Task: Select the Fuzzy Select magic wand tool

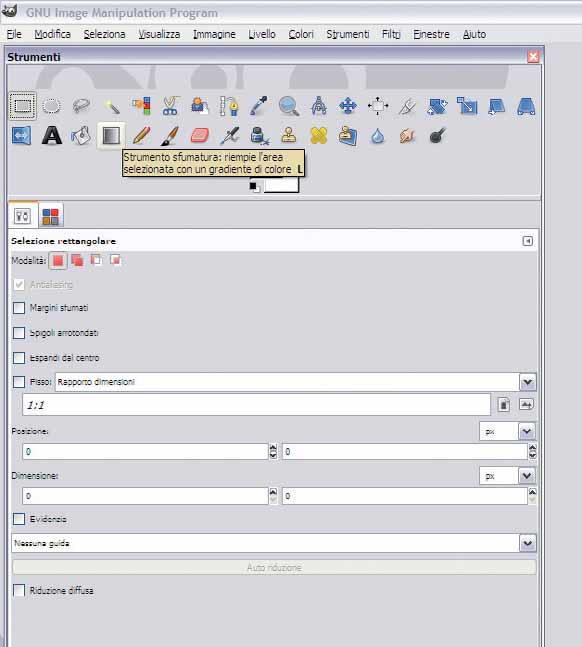Action: [111, 106]
